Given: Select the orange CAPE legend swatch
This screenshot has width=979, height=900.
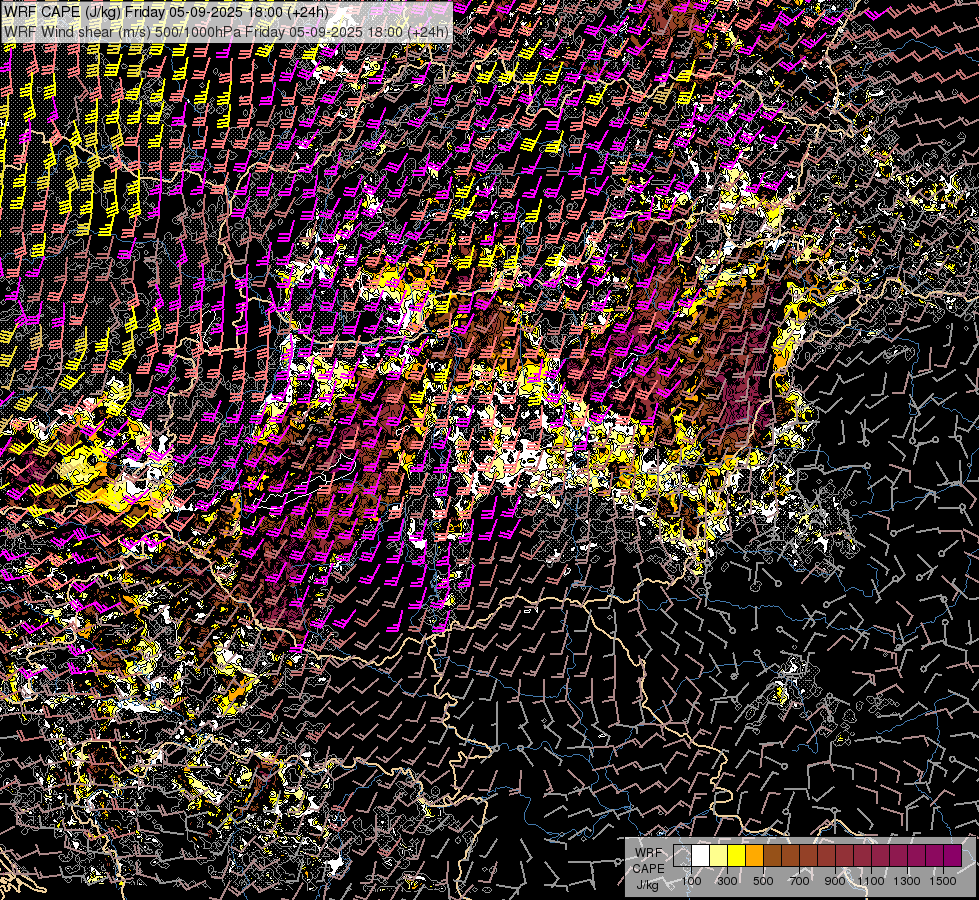Looking at the screenshot, I should pos(754,856).
